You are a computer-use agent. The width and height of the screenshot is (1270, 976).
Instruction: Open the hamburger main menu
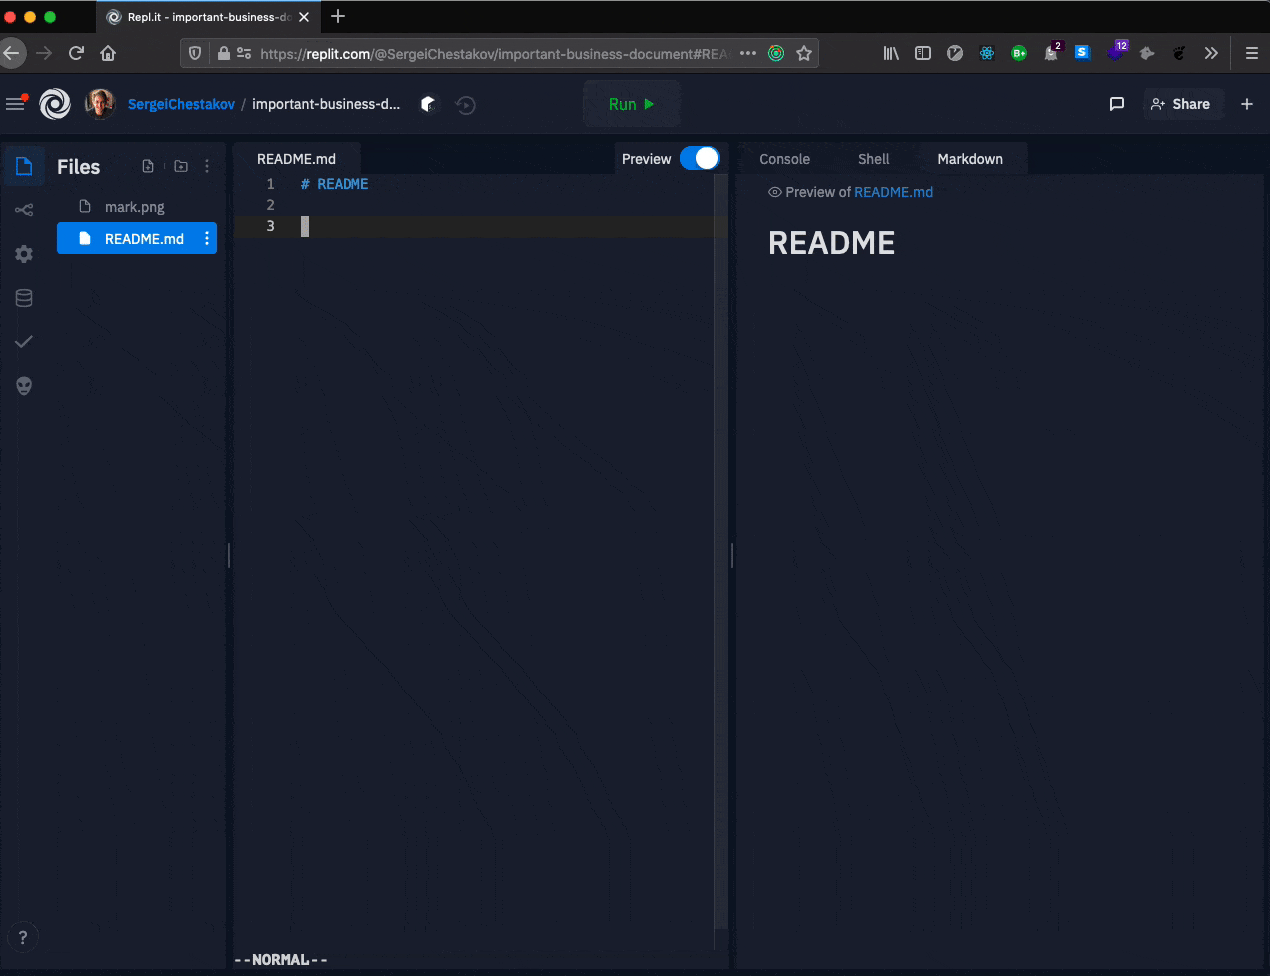point(15,104)
